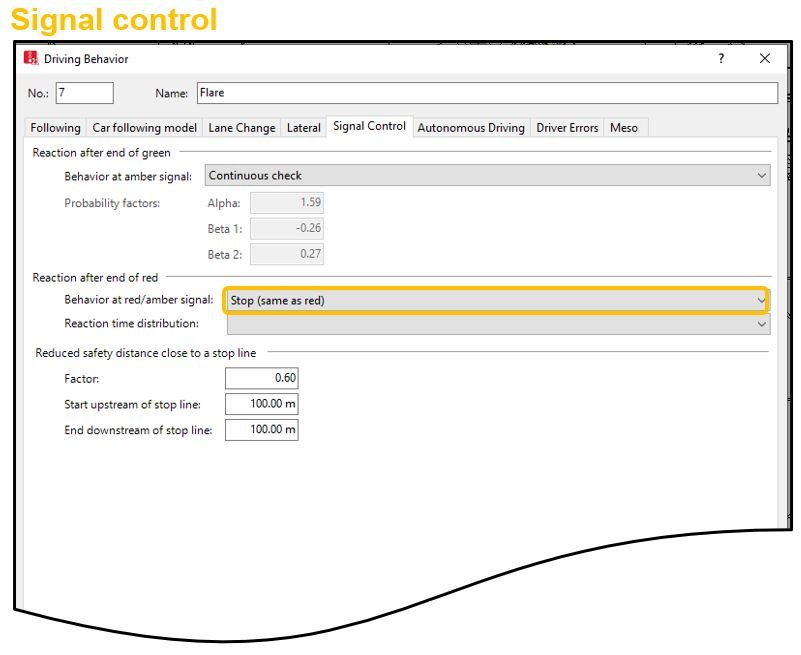Open the Autonomous Driving tab
The height and width of the screenshot is (655, 801).
[471, 128]
